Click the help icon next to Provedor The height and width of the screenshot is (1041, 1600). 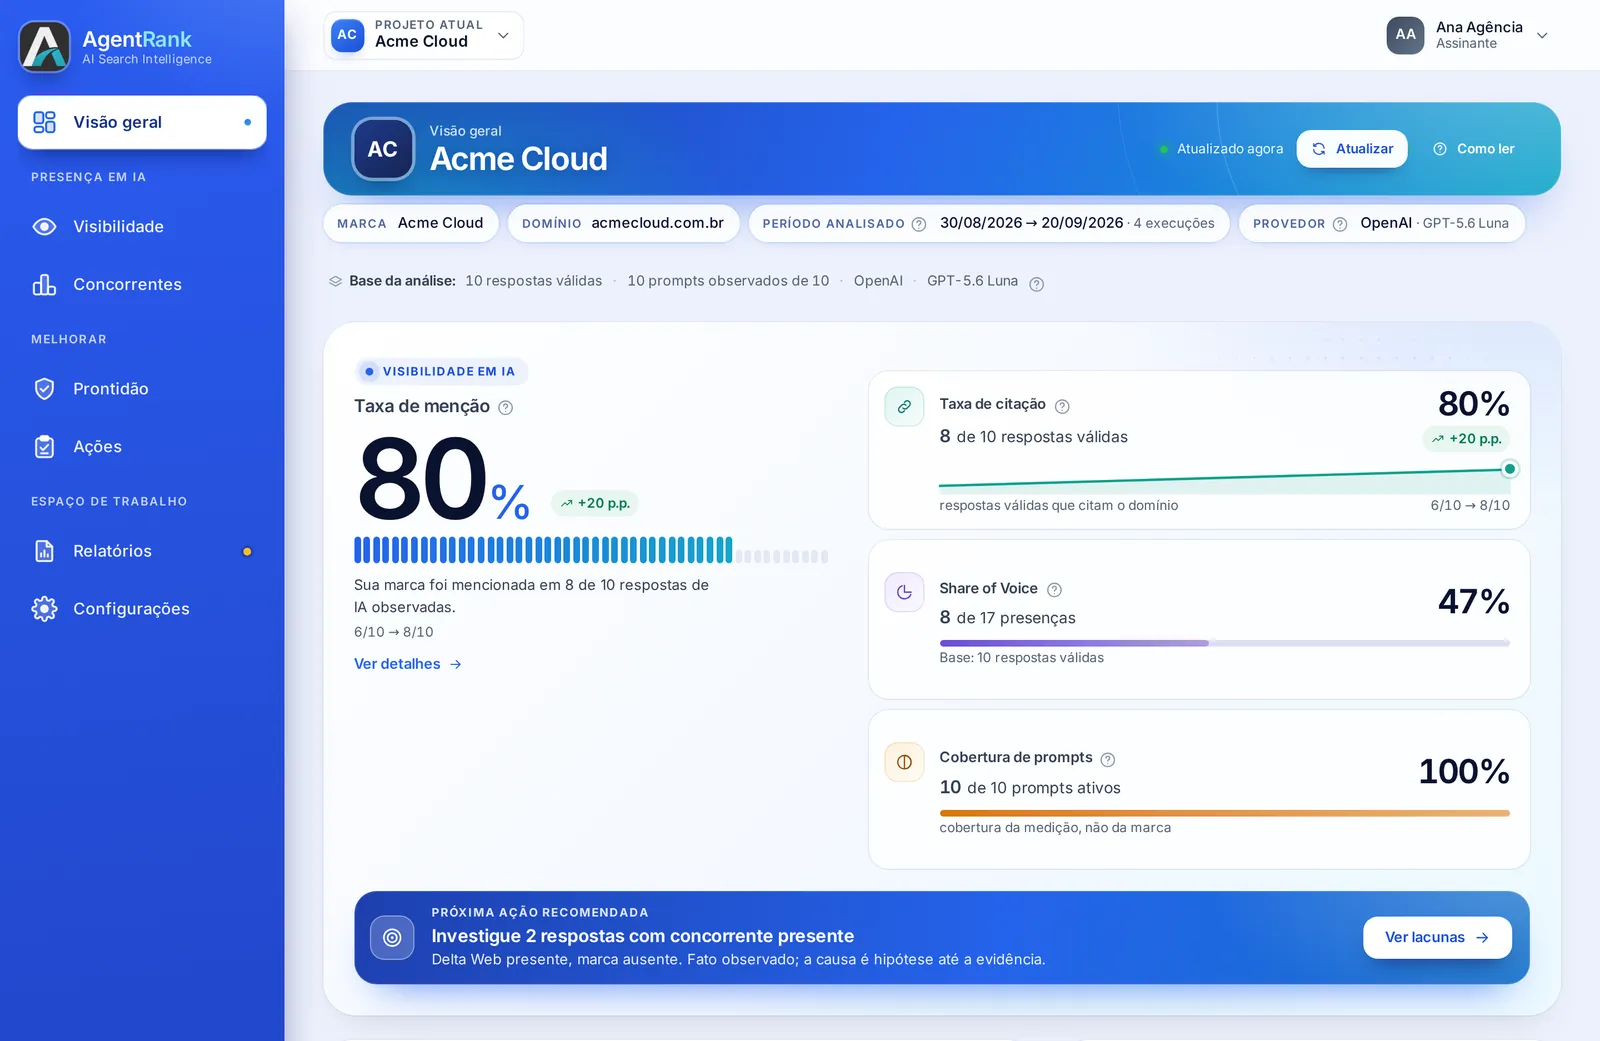(1340, 224)
